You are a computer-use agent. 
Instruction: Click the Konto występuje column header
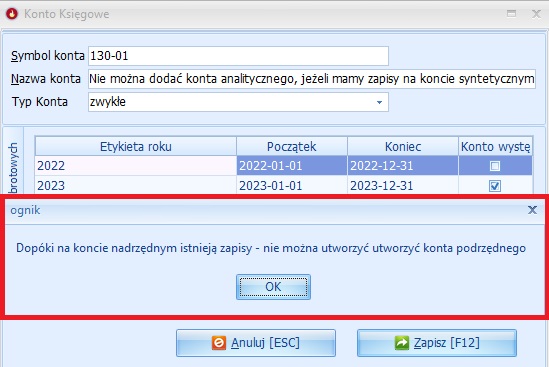click(x=495, y=146)
